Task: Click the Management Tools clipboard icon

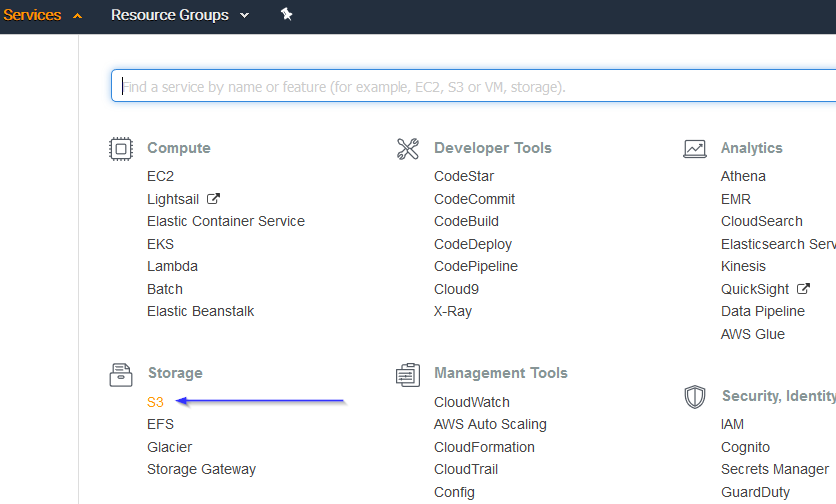Action: (408, 374)
